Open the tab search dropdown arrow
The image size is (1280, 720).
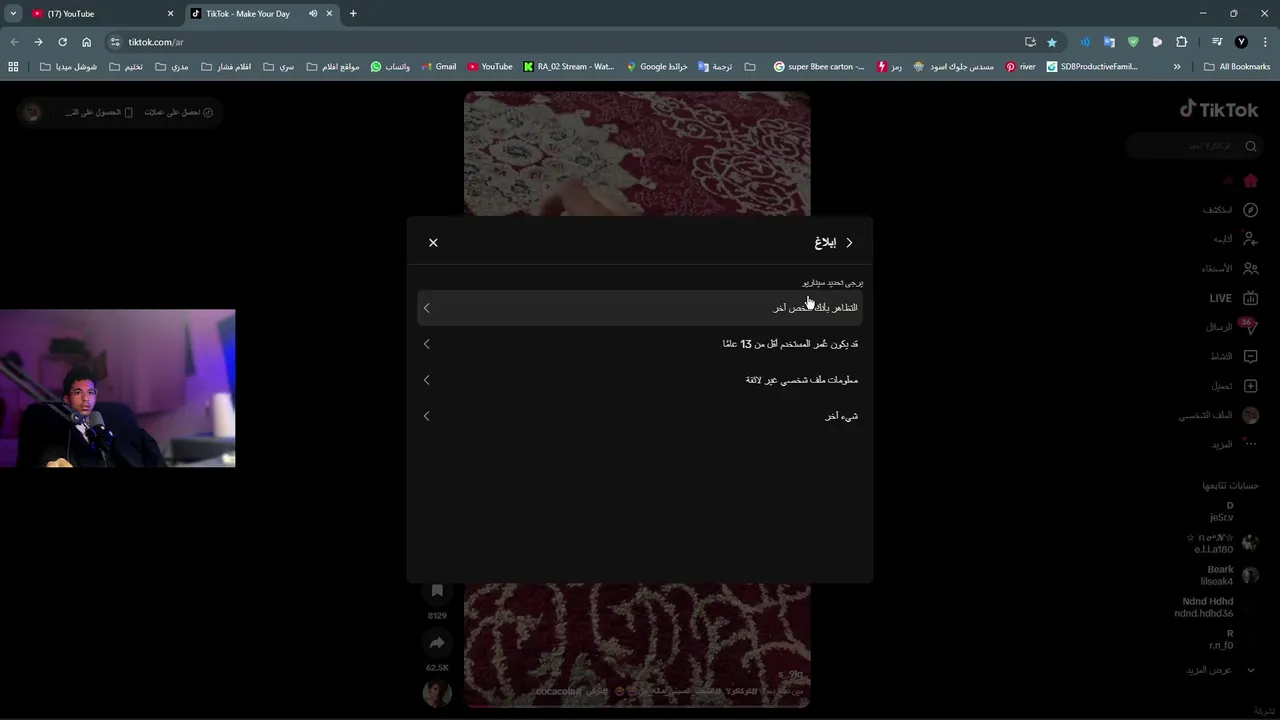(13, 14)
